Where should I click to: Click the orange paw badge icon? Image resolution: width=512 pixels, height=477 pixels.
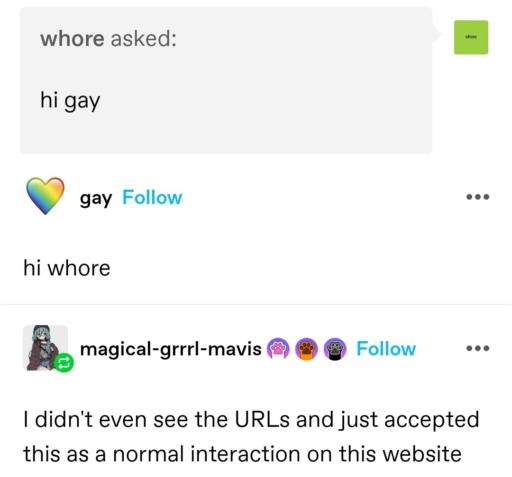click(307, 349)
